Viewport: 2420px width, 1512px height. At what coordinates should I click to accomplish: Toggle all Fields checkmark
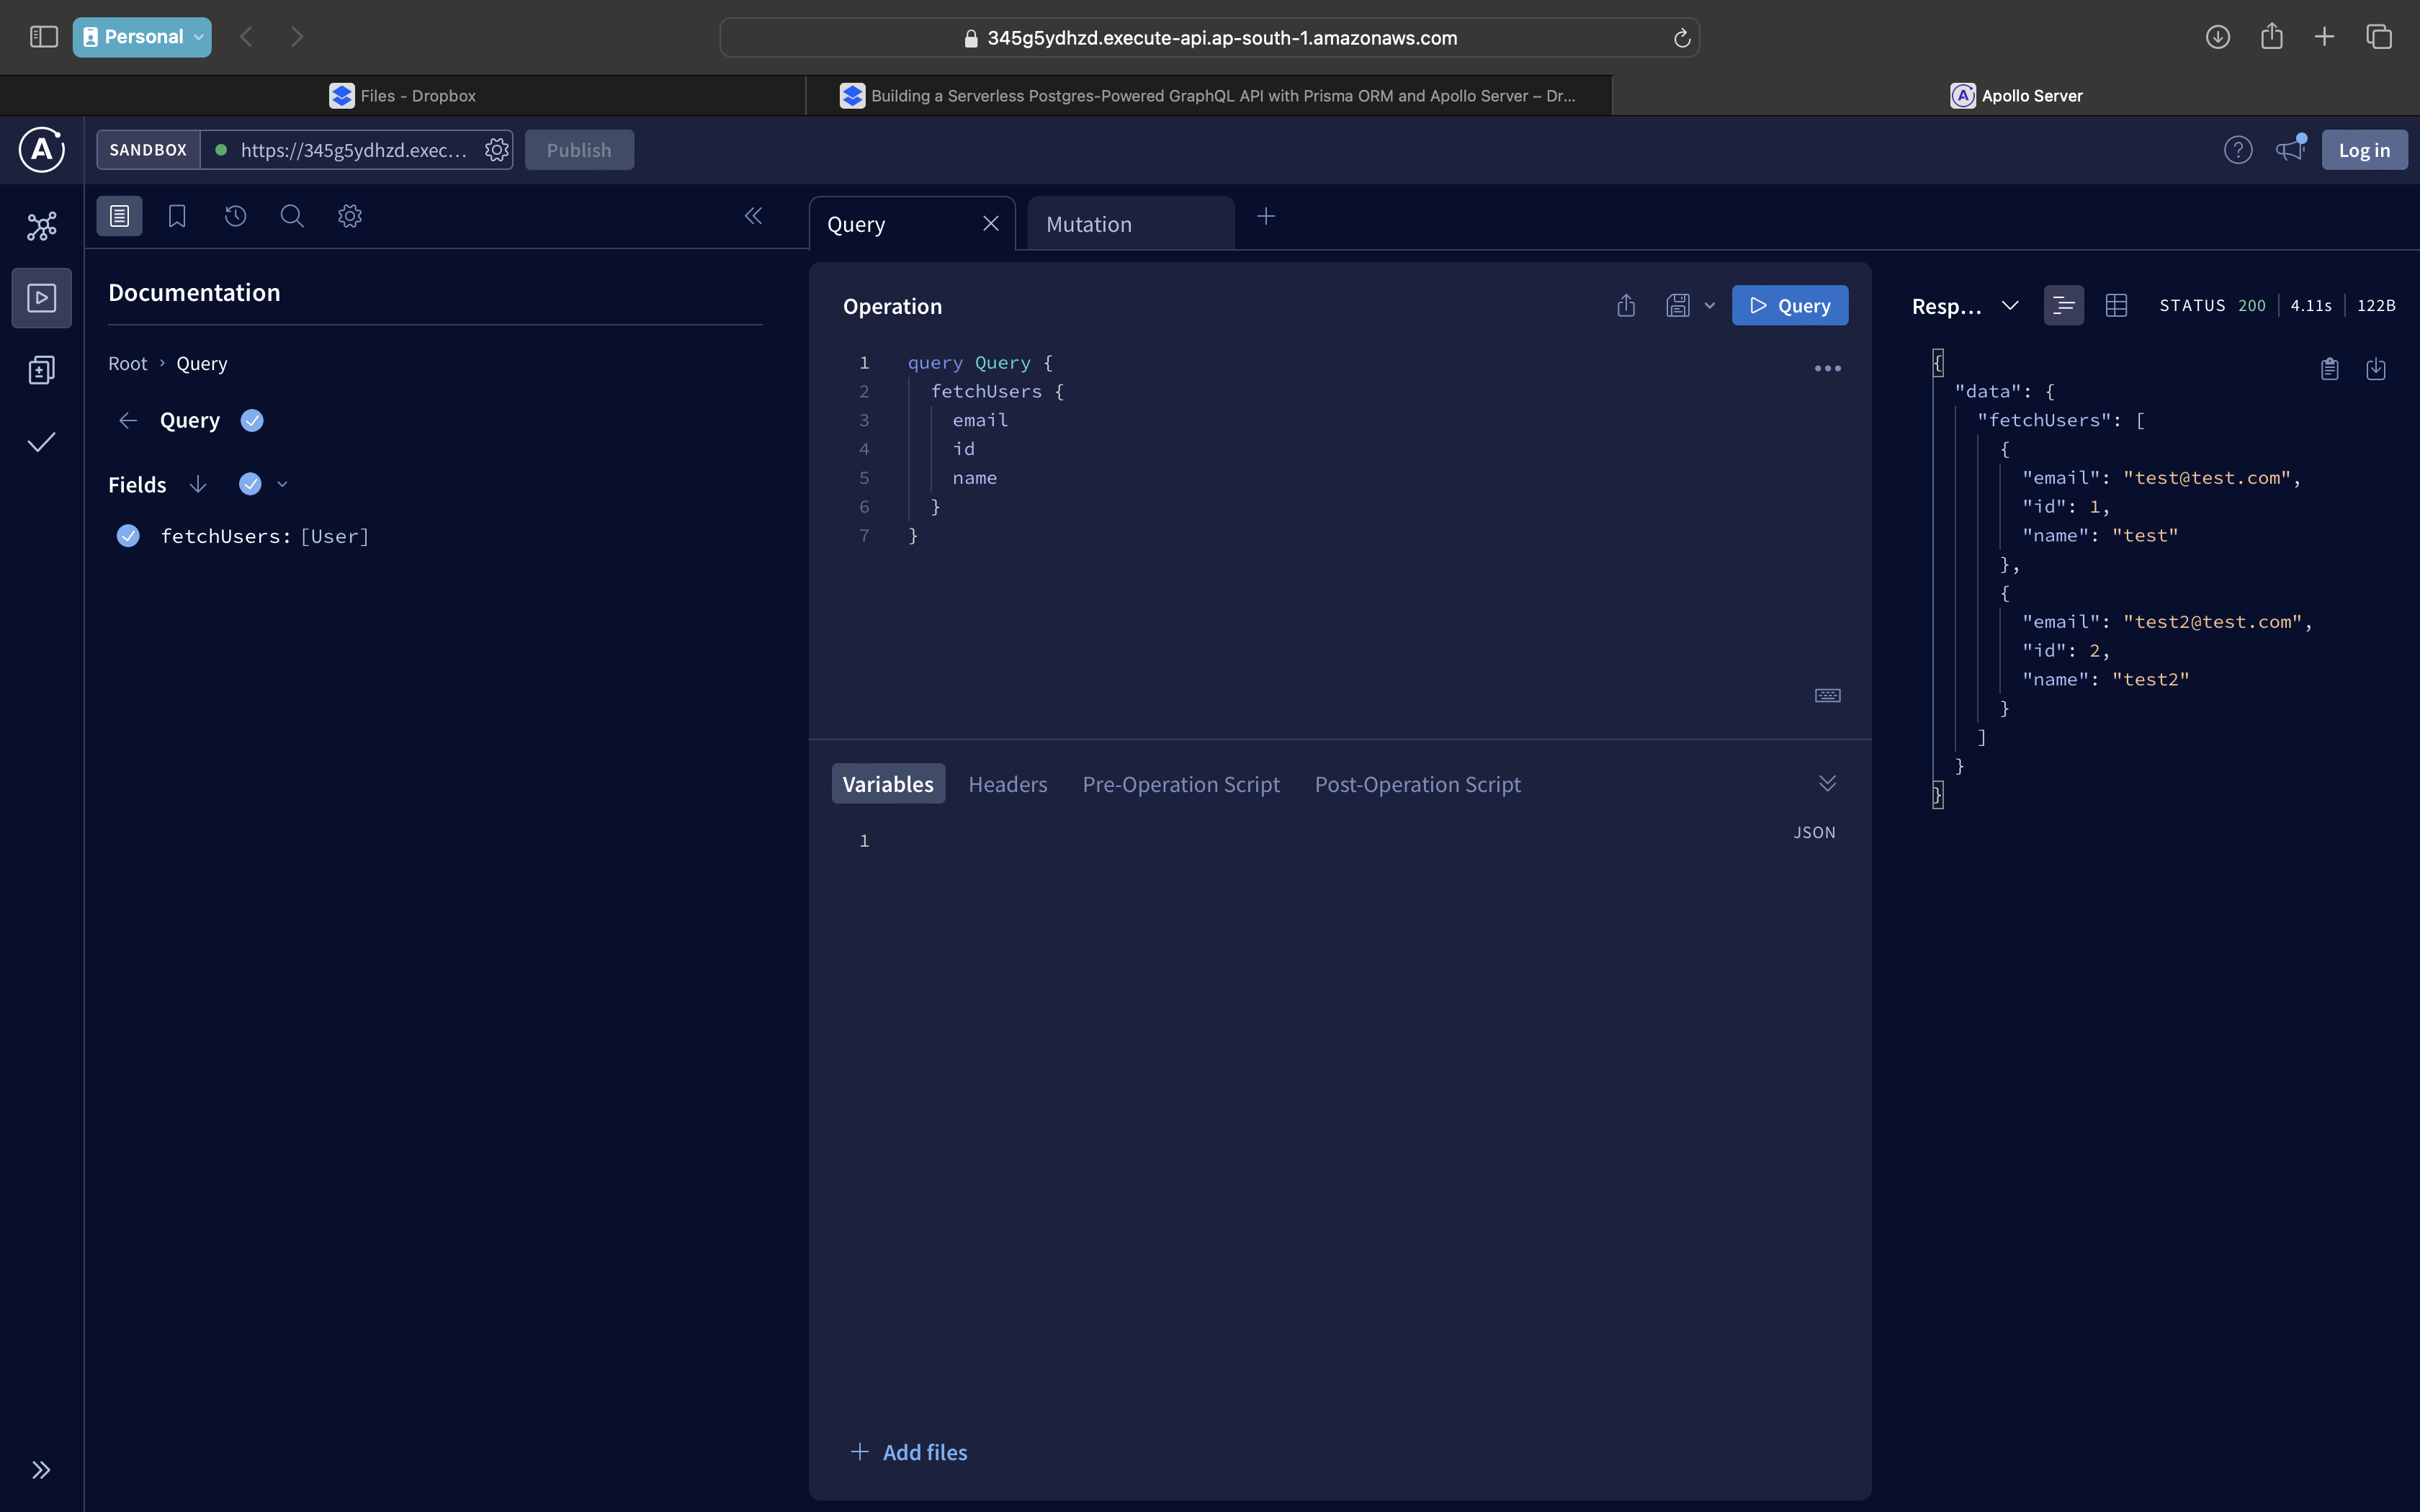(250, 484)
